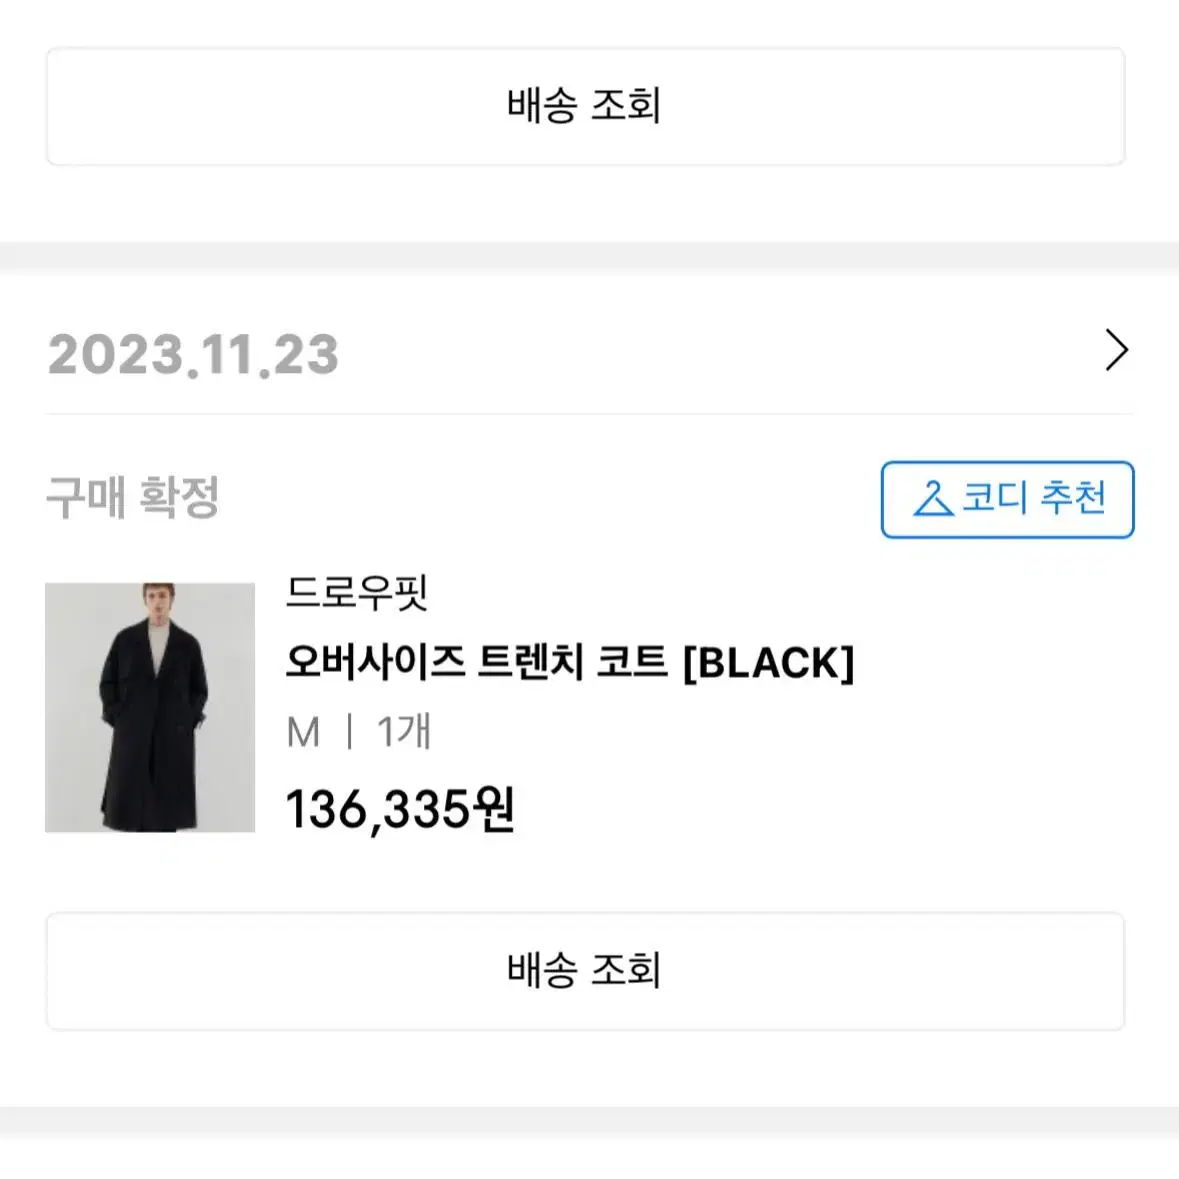
Task: Visit the 드로우핏 brand page
Action: pos(357,592)
